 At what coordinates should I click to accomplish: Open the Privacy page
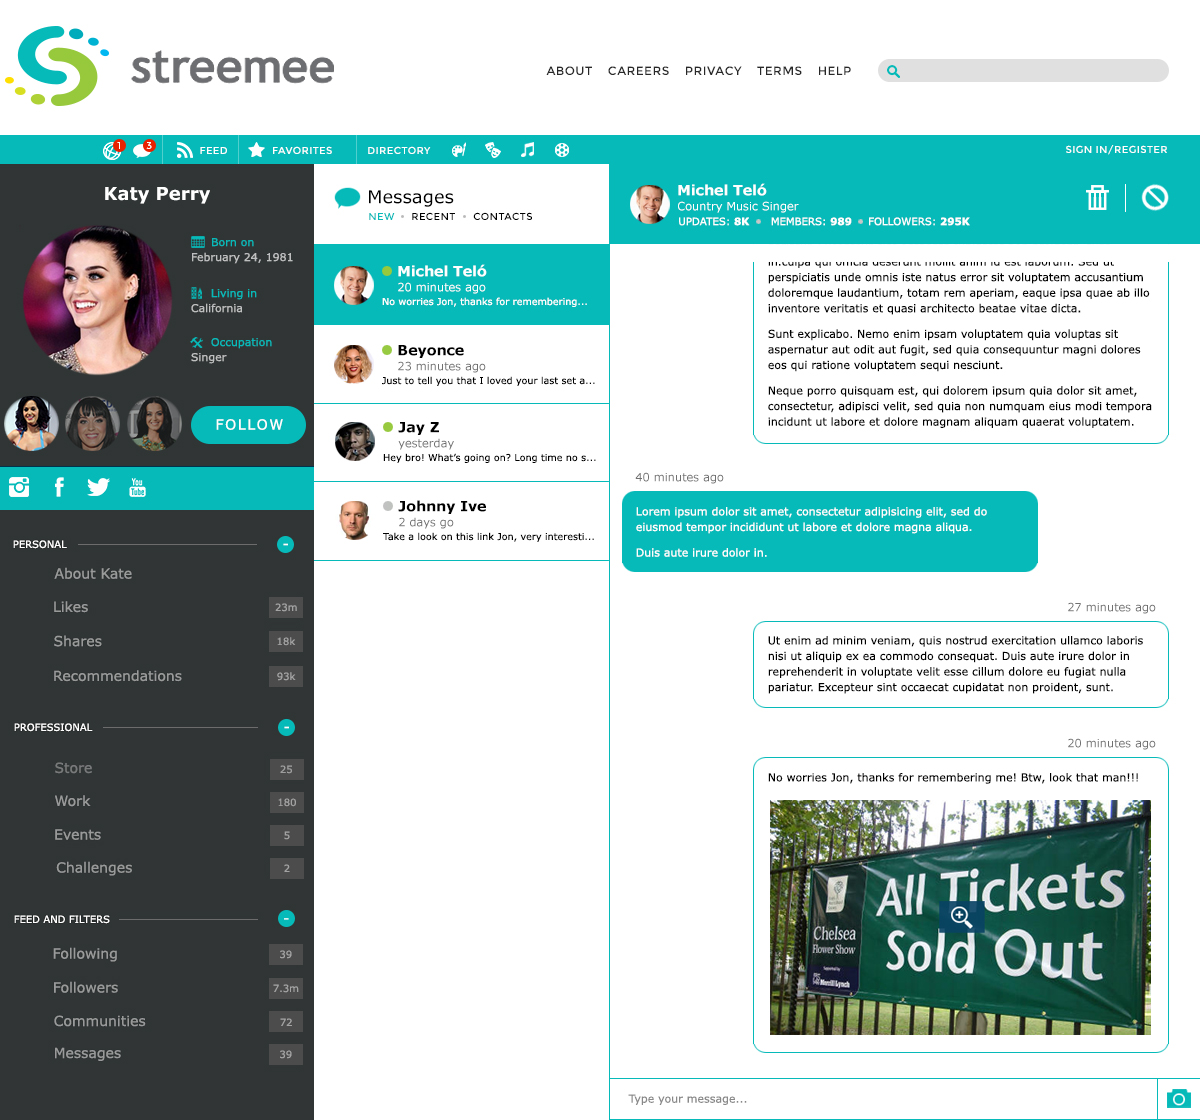click(x=713, y=71)
